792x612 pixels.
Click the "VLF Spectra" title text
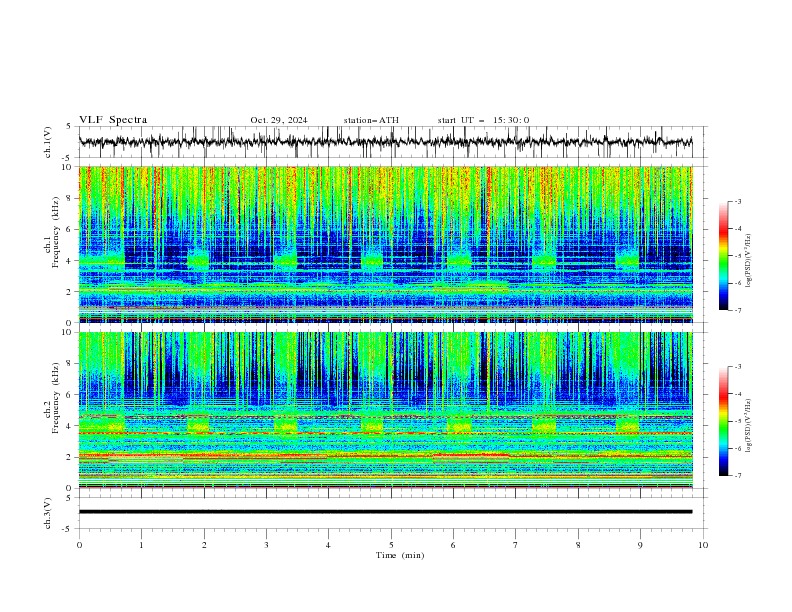[113, 120]
